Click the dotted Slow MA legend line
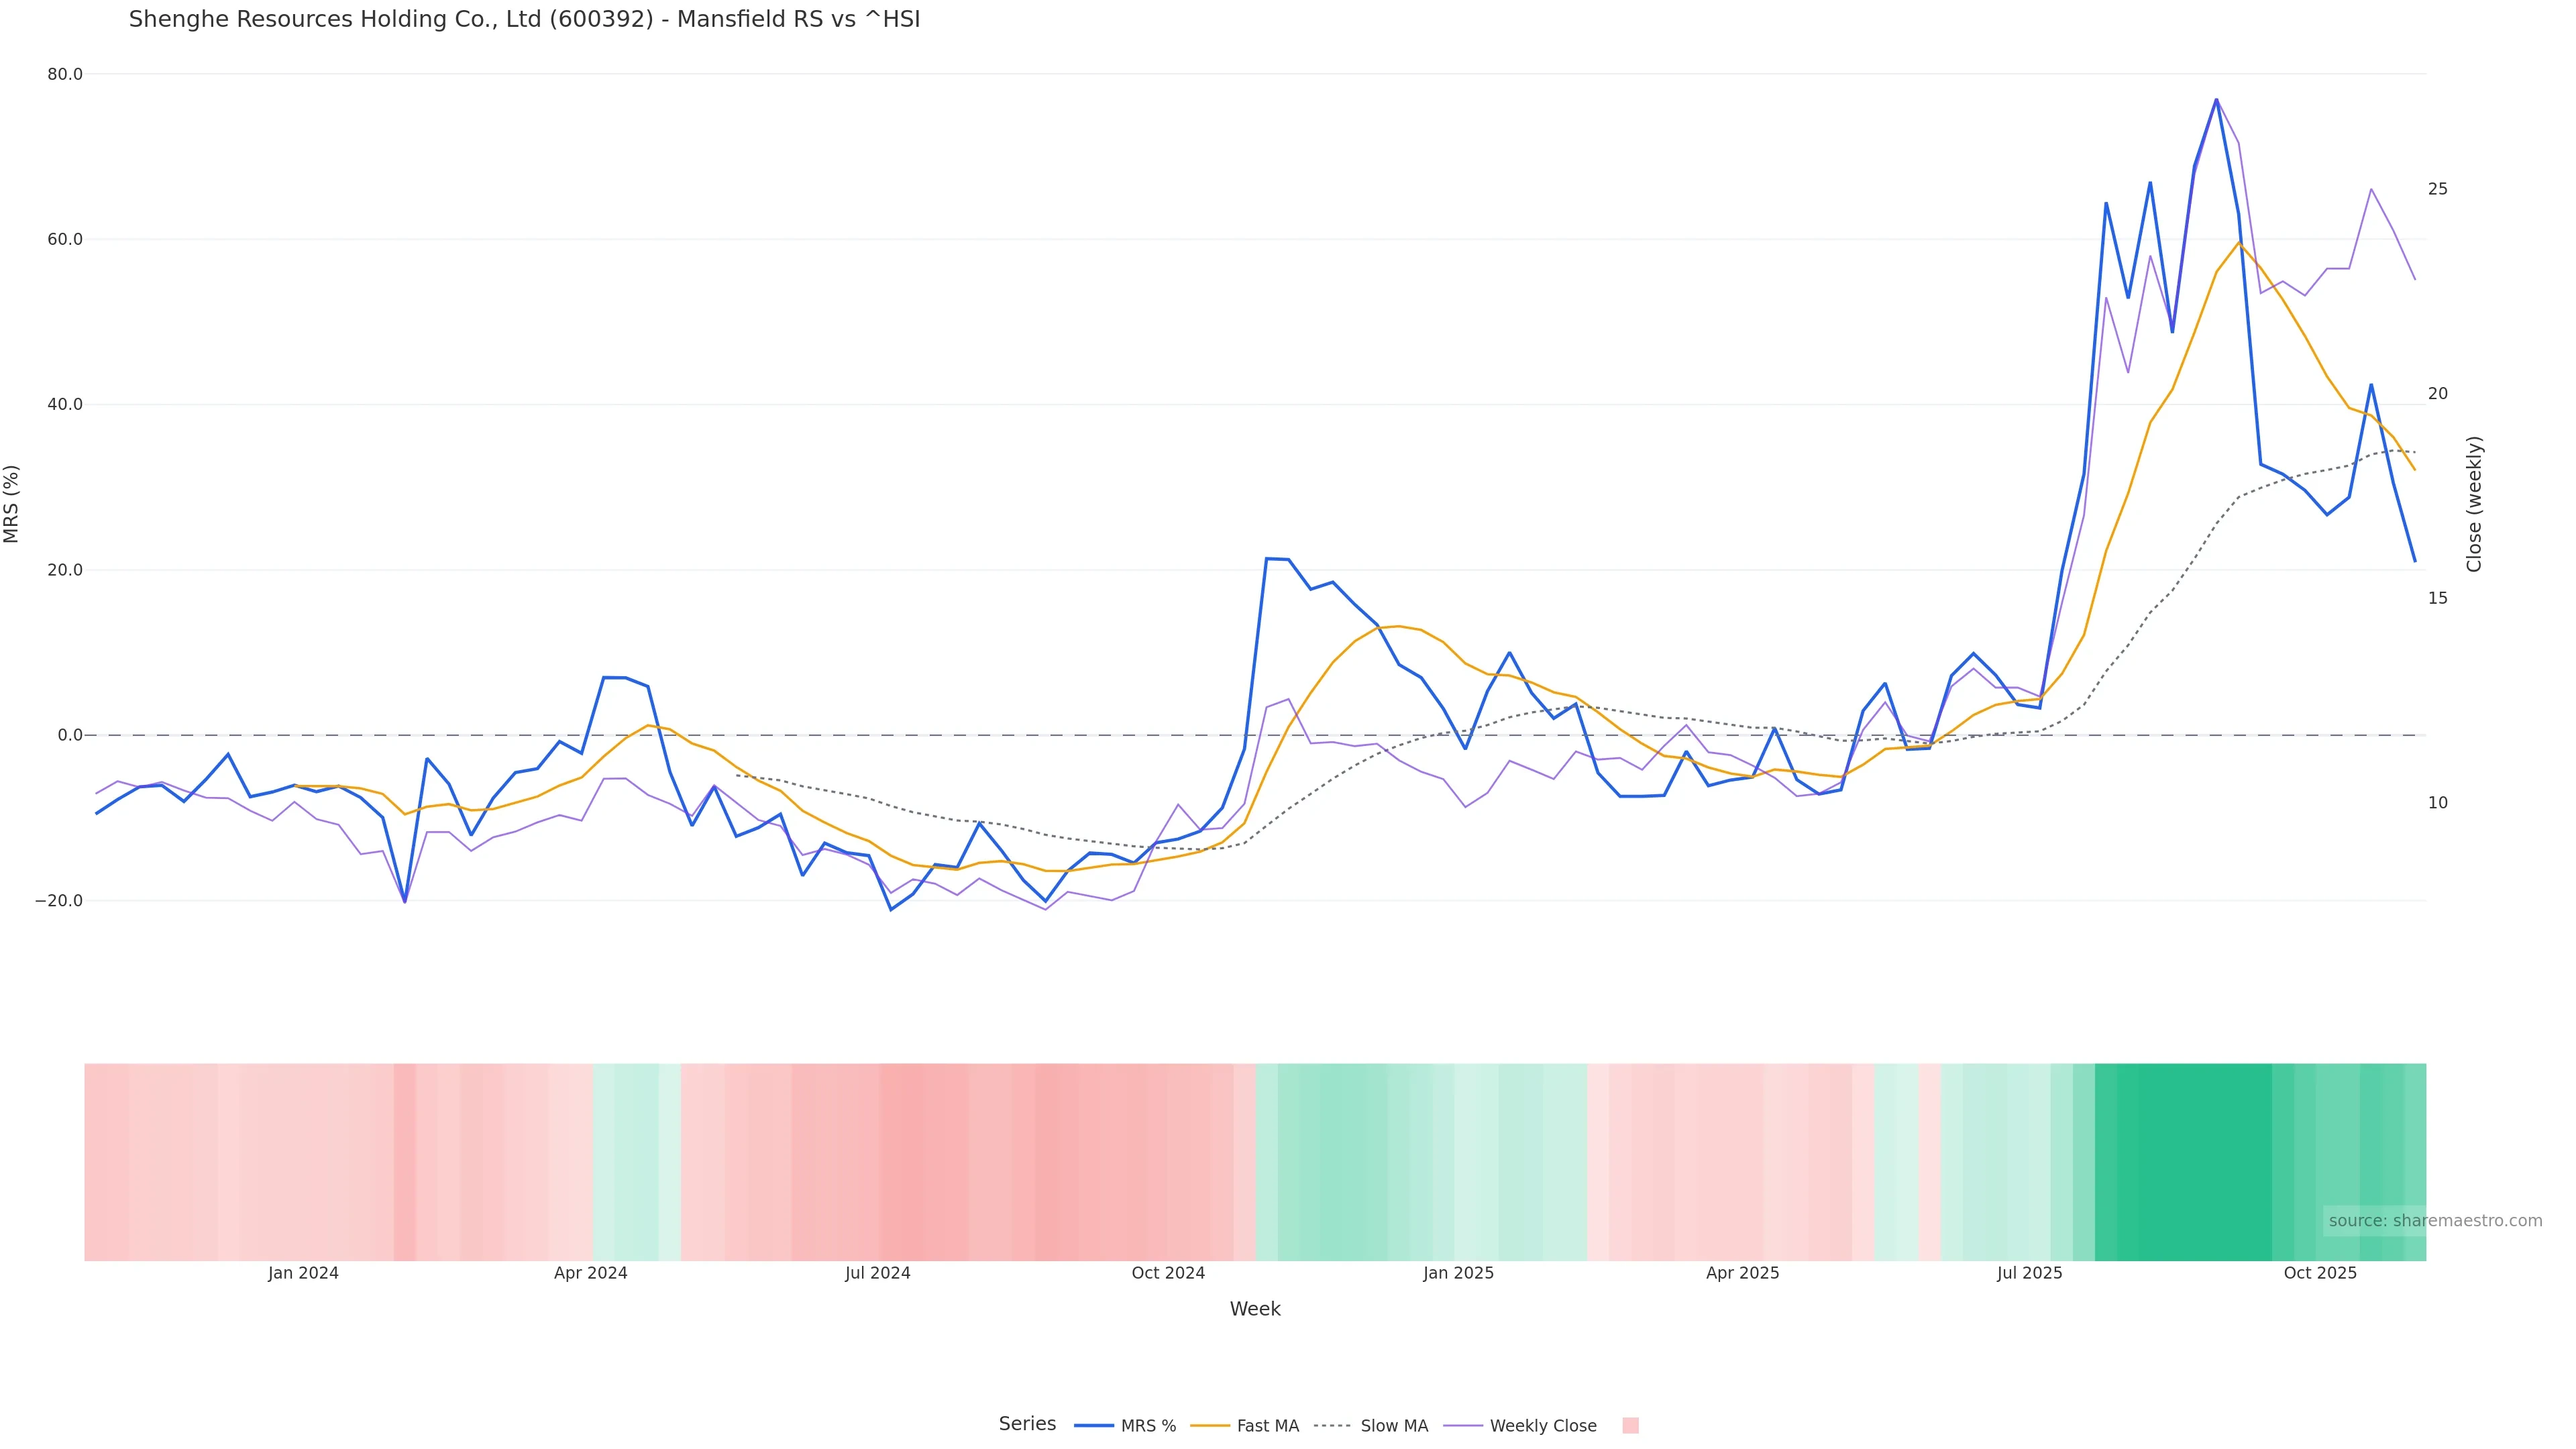Viewport: 2576px width, 1449px height. pos(1332,1426)
